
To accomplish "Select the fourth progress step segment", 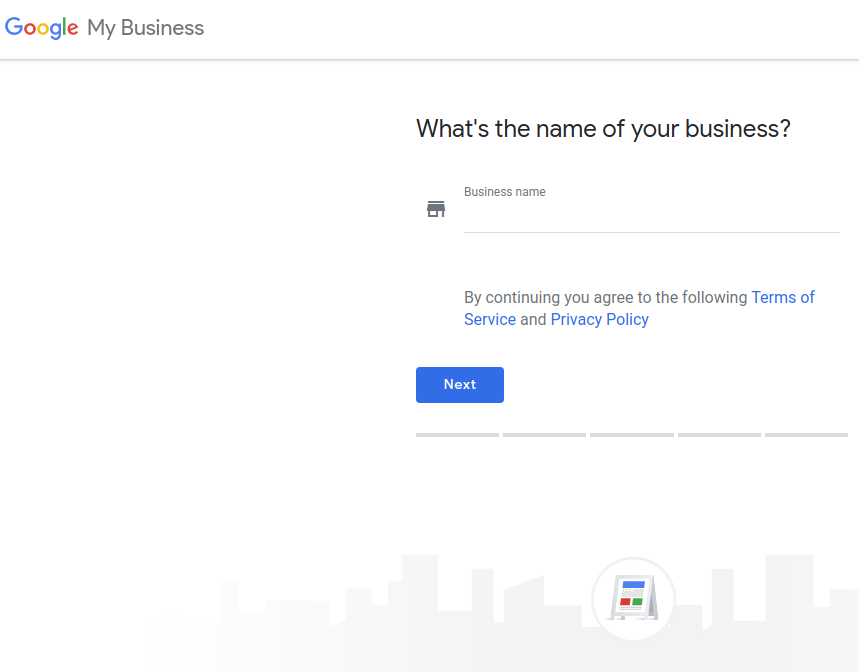I will point(719,435).
